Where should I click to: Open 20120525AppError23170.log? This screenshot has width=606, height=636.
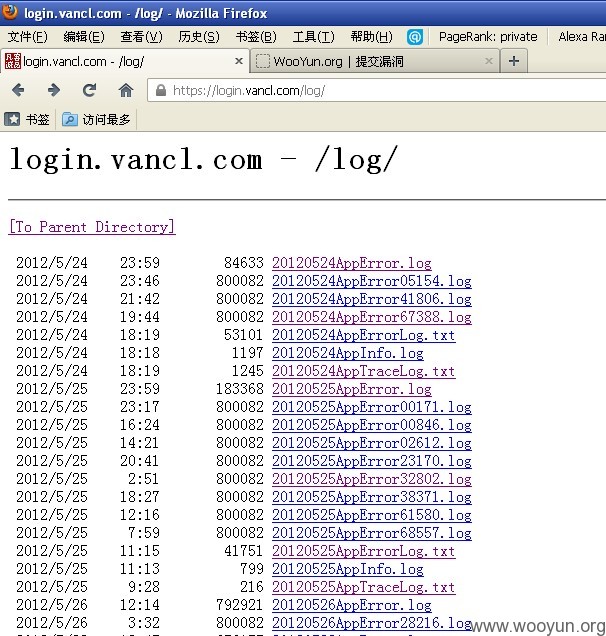(x=372, y=461)
